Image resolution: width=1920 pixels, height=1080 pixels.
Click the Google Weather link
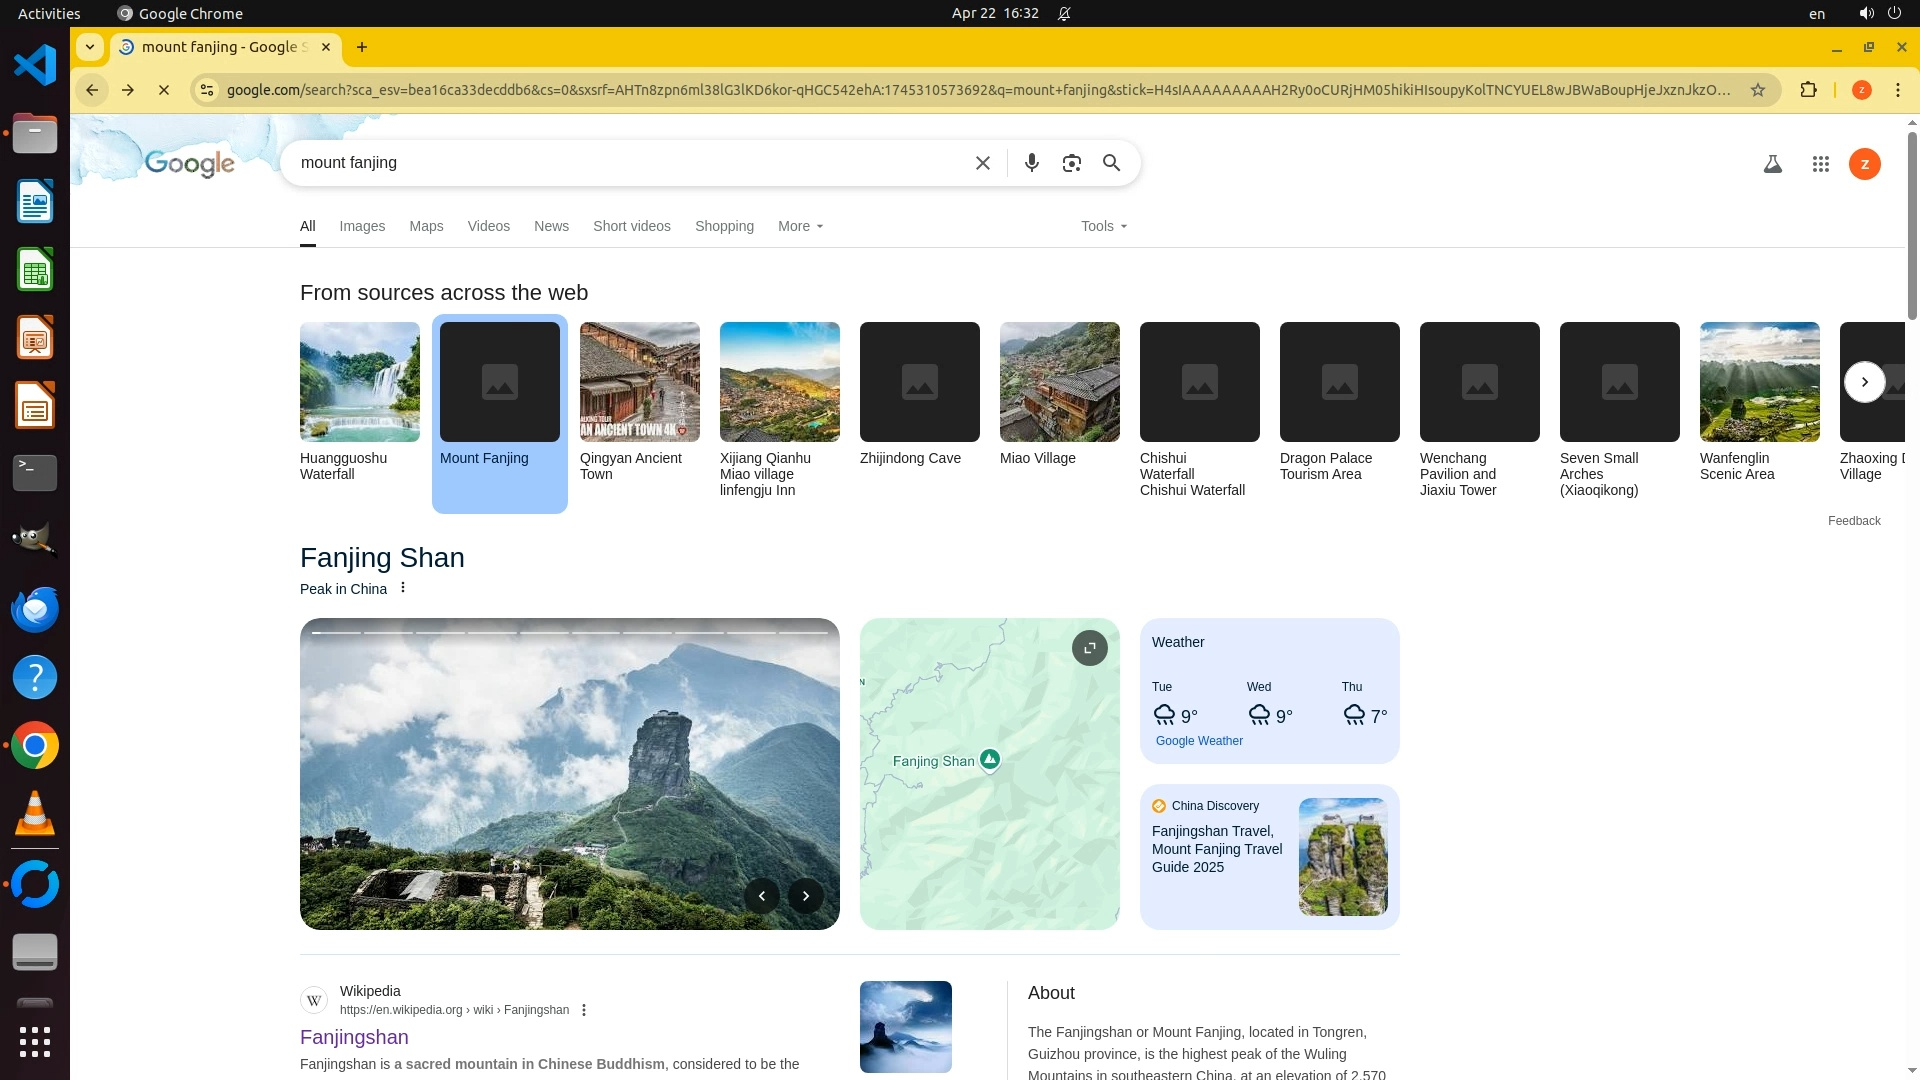(1199, 741)
